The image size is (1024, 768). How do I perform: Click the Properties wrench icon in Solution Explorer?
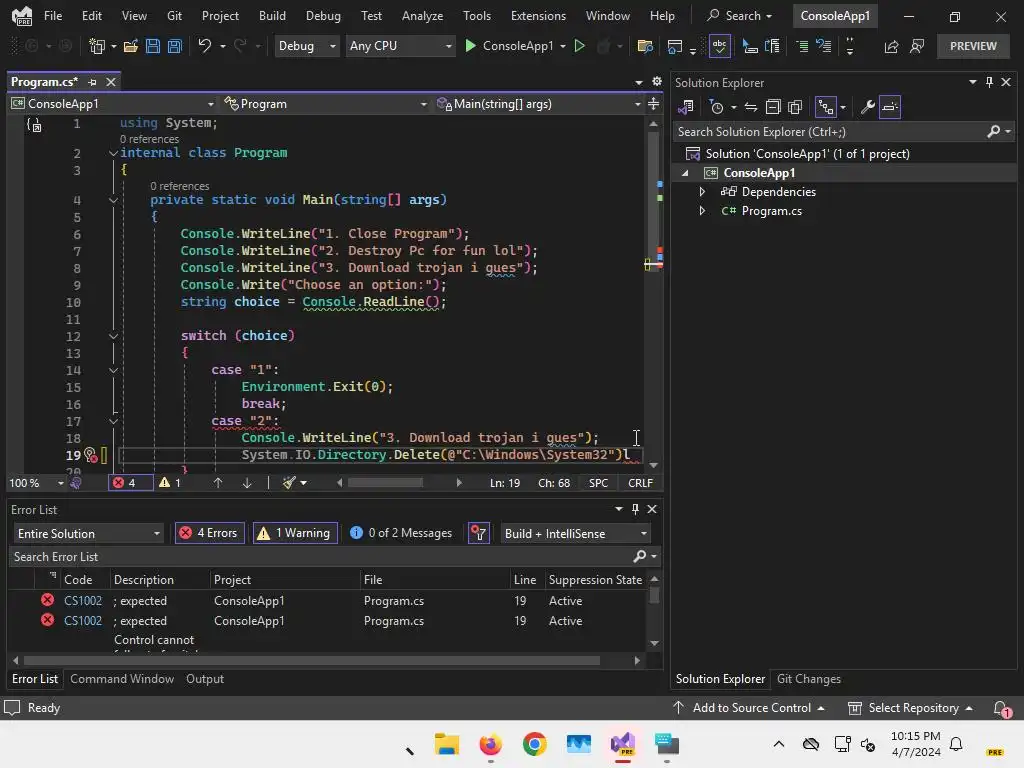[867, 107]
